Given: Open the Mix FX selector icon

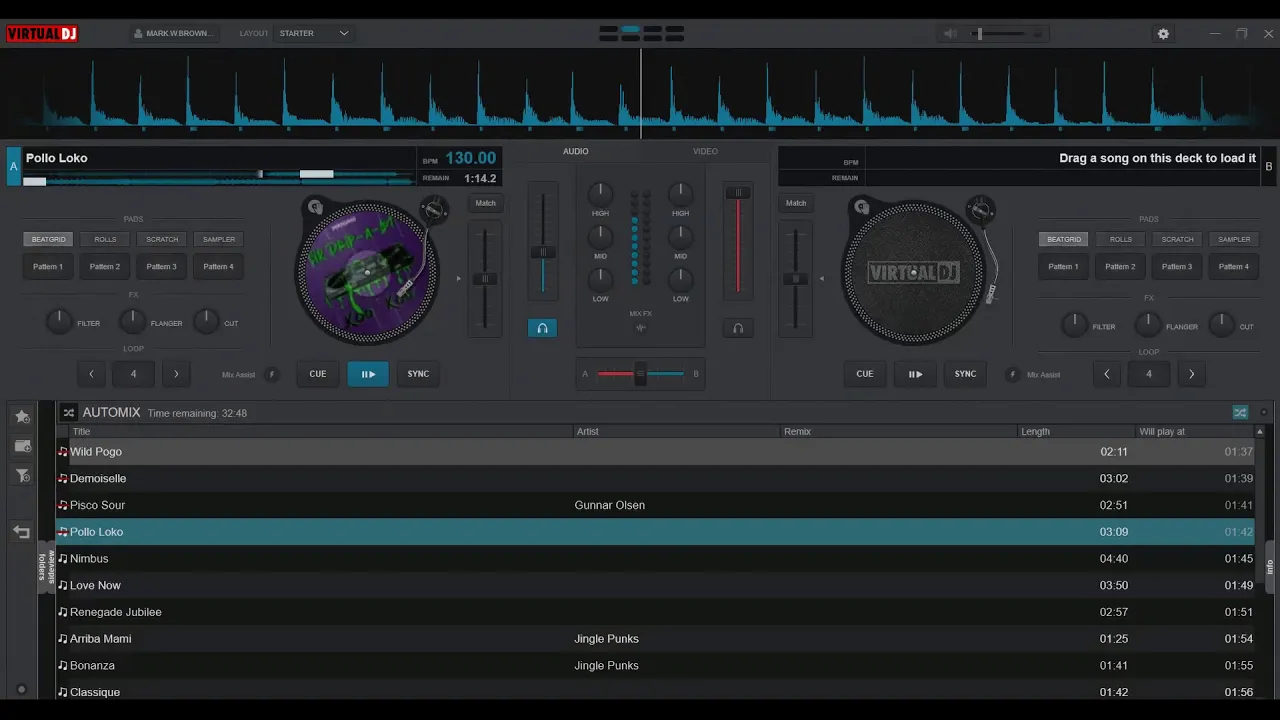Looking at the screenshot, I should pyautogui.click(x=641, y=328).
